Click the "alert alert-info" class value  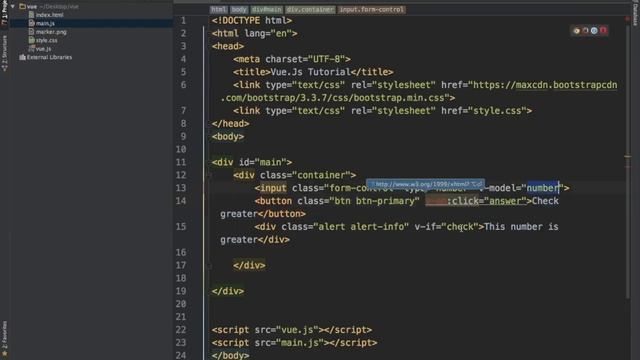click(361, 227)
